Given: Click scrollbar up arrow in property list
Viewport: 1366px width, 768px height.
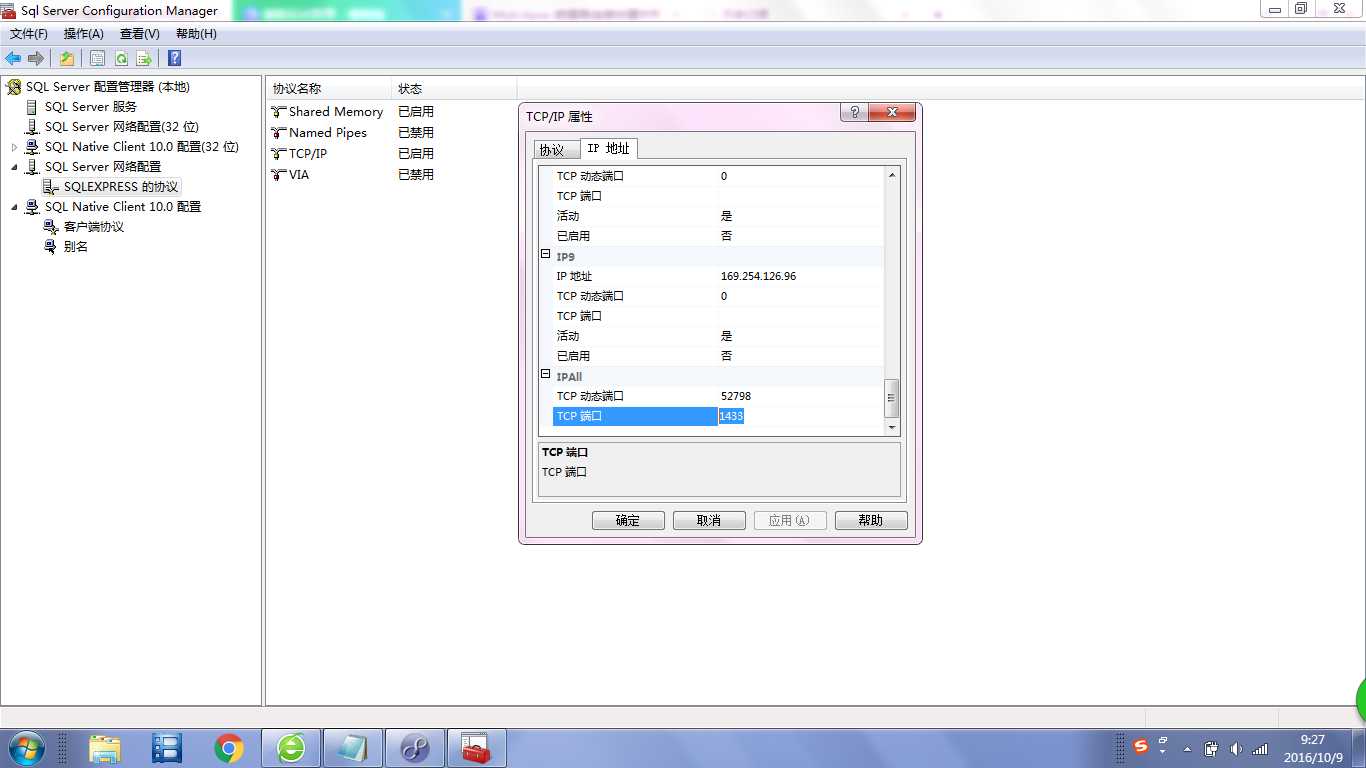Looking at the screenshot, I should point(892,175).
